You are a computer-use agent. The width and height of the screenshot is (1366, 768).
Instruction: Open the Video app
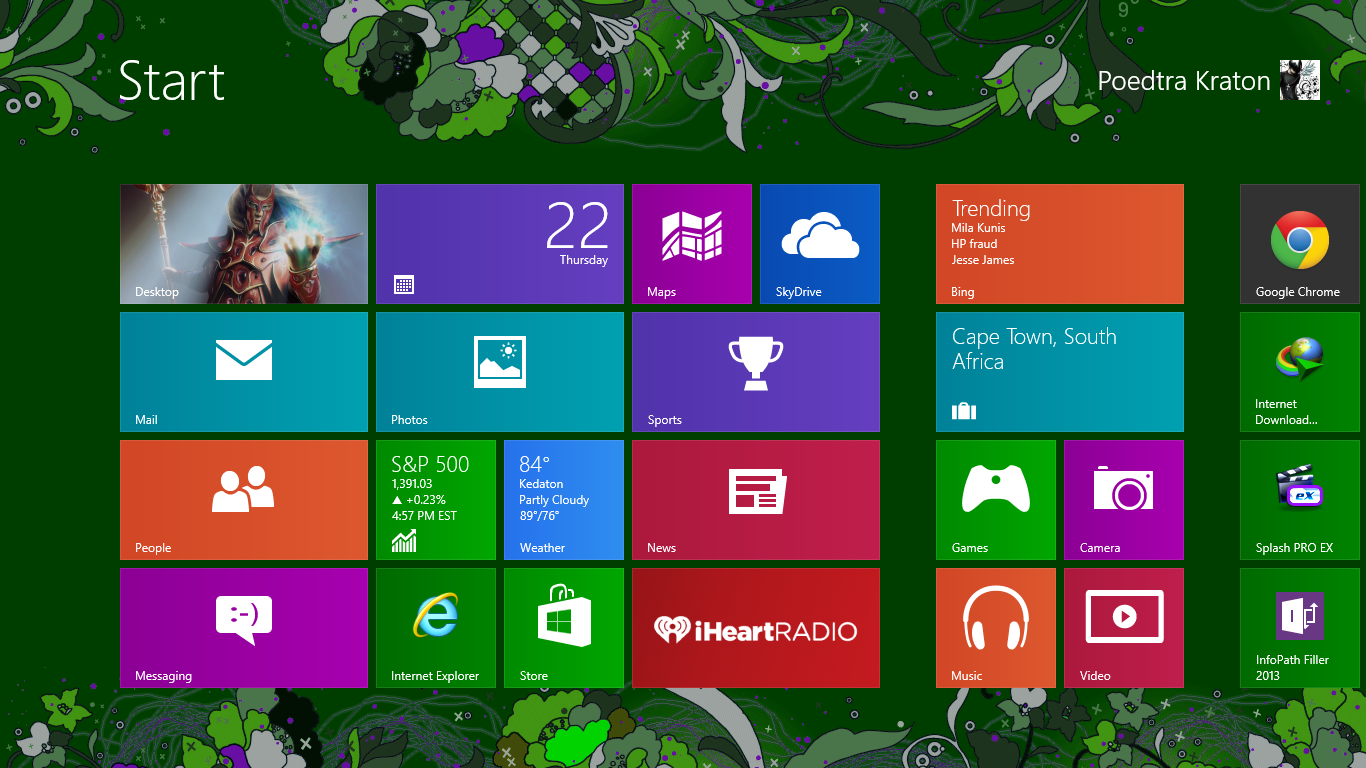point(1123,627)
